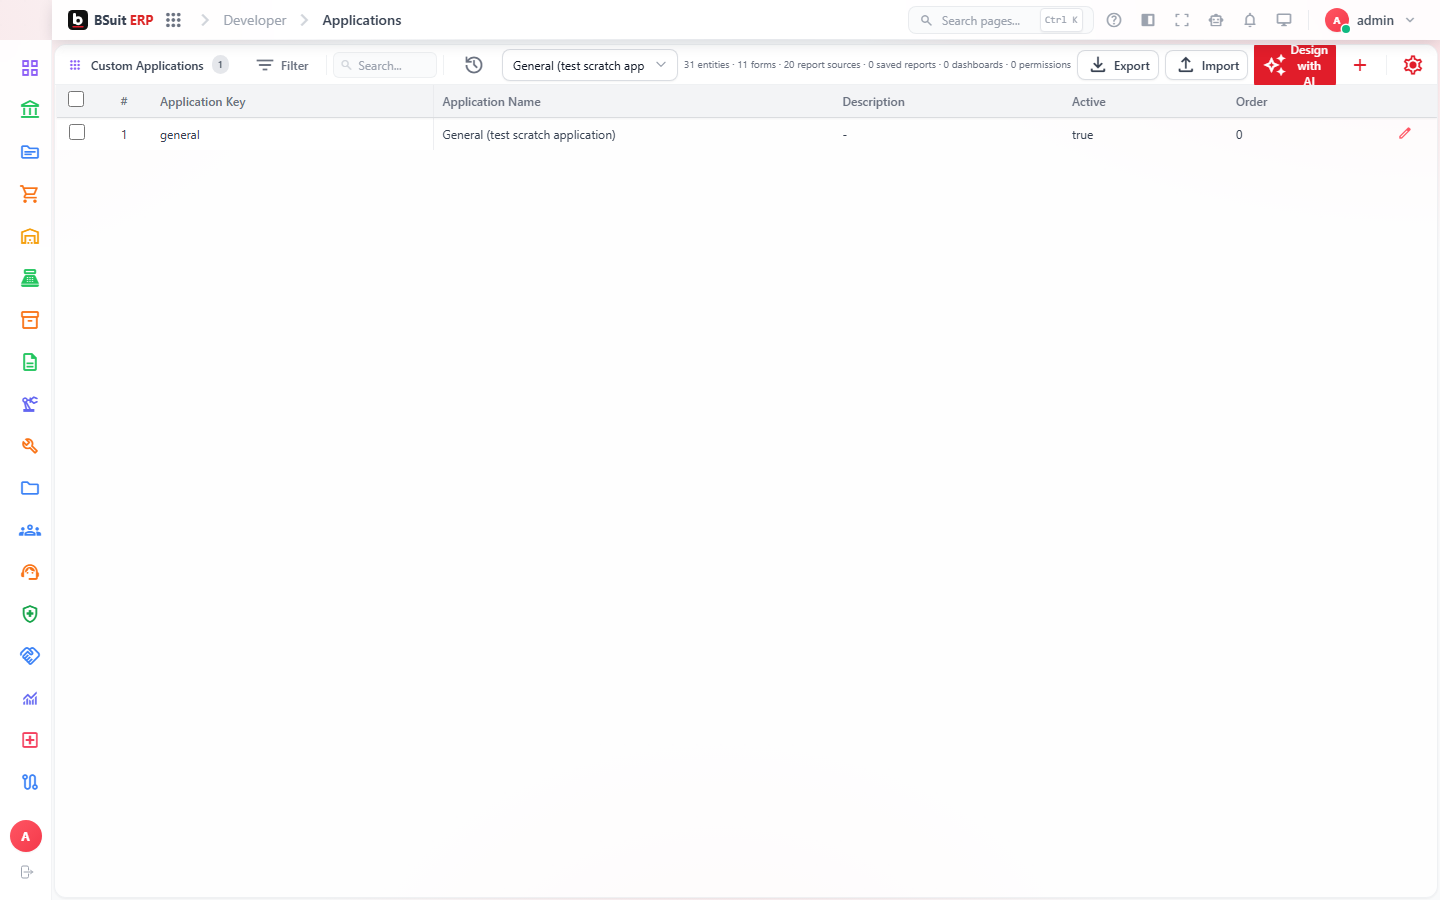This screenshot has width=1440, height=900.
Task: Click the red plus add application button
Action: (1360, 65)
